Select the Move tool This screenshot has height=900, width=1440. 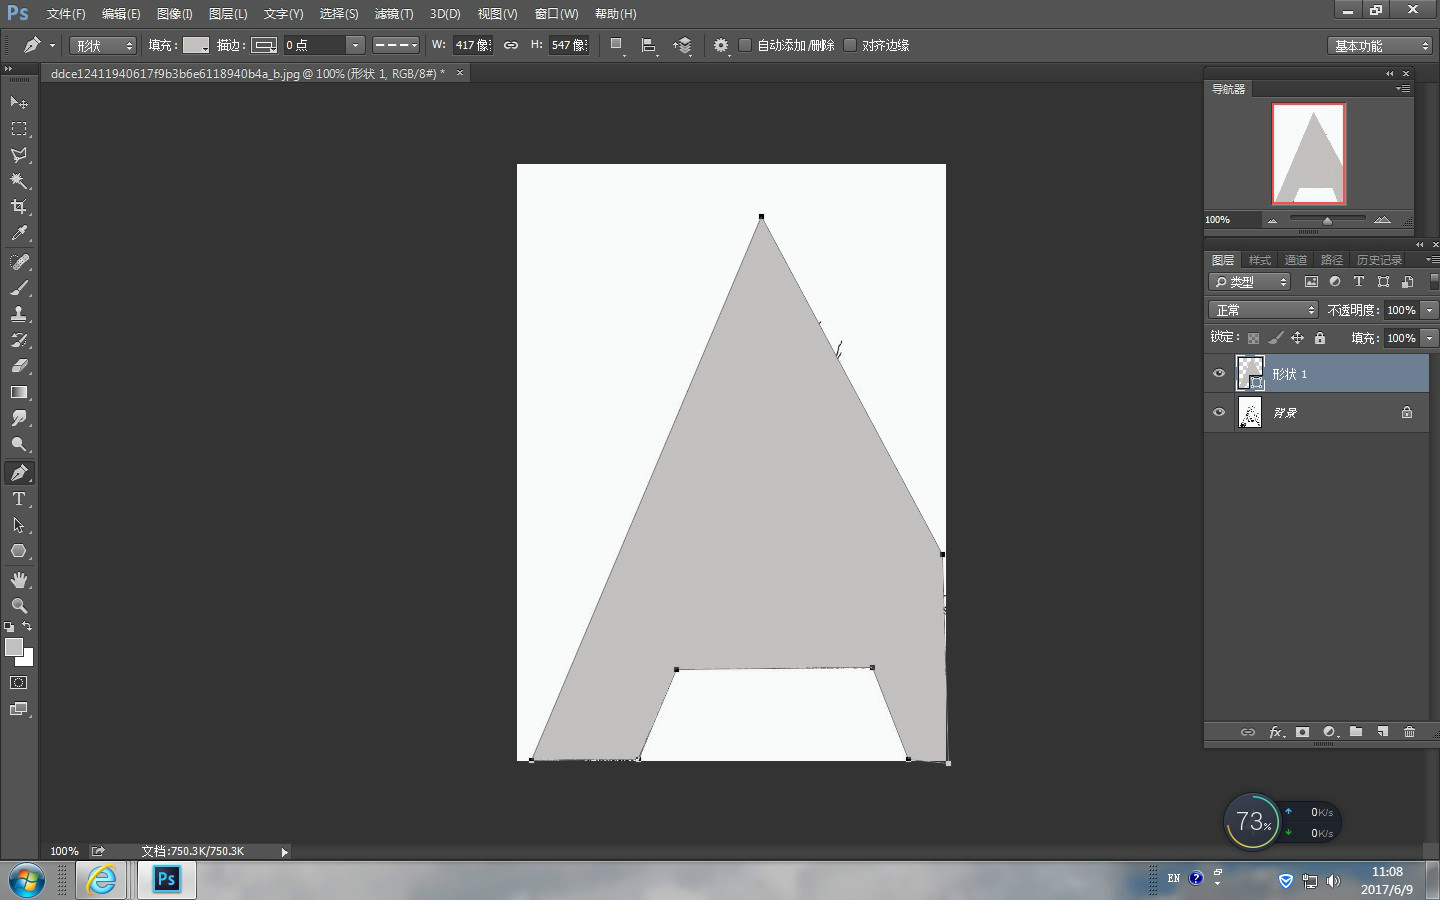[19, 102]
